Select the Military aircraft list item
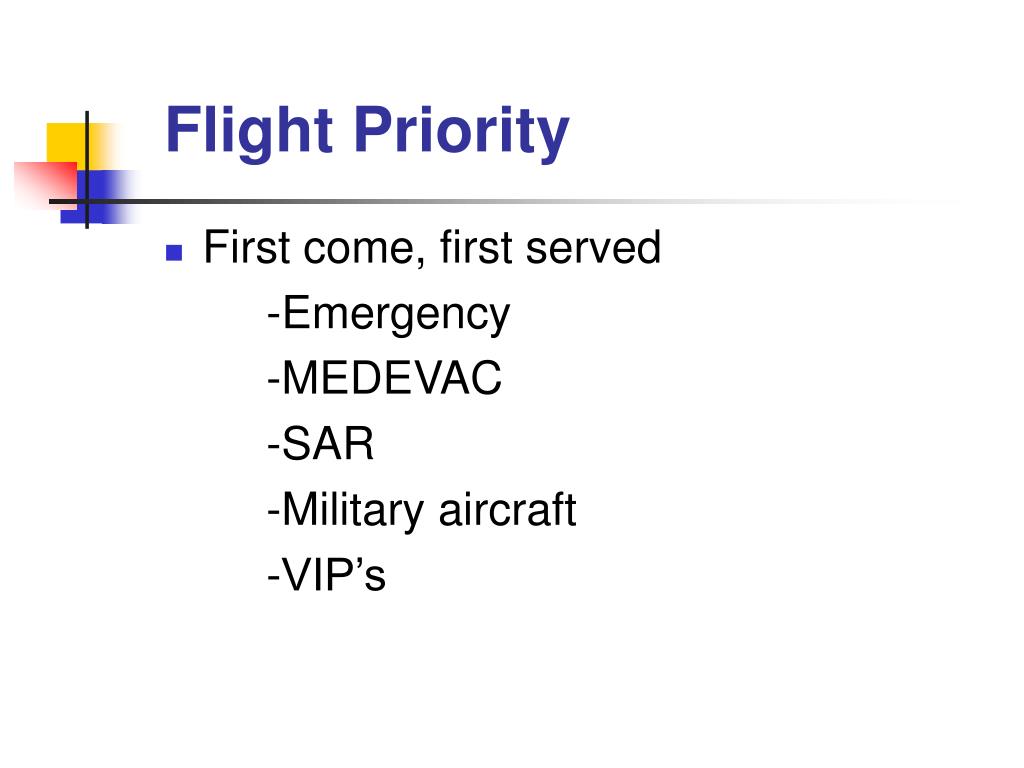This screenshot has width=1024, height=768. coord(422,510)
